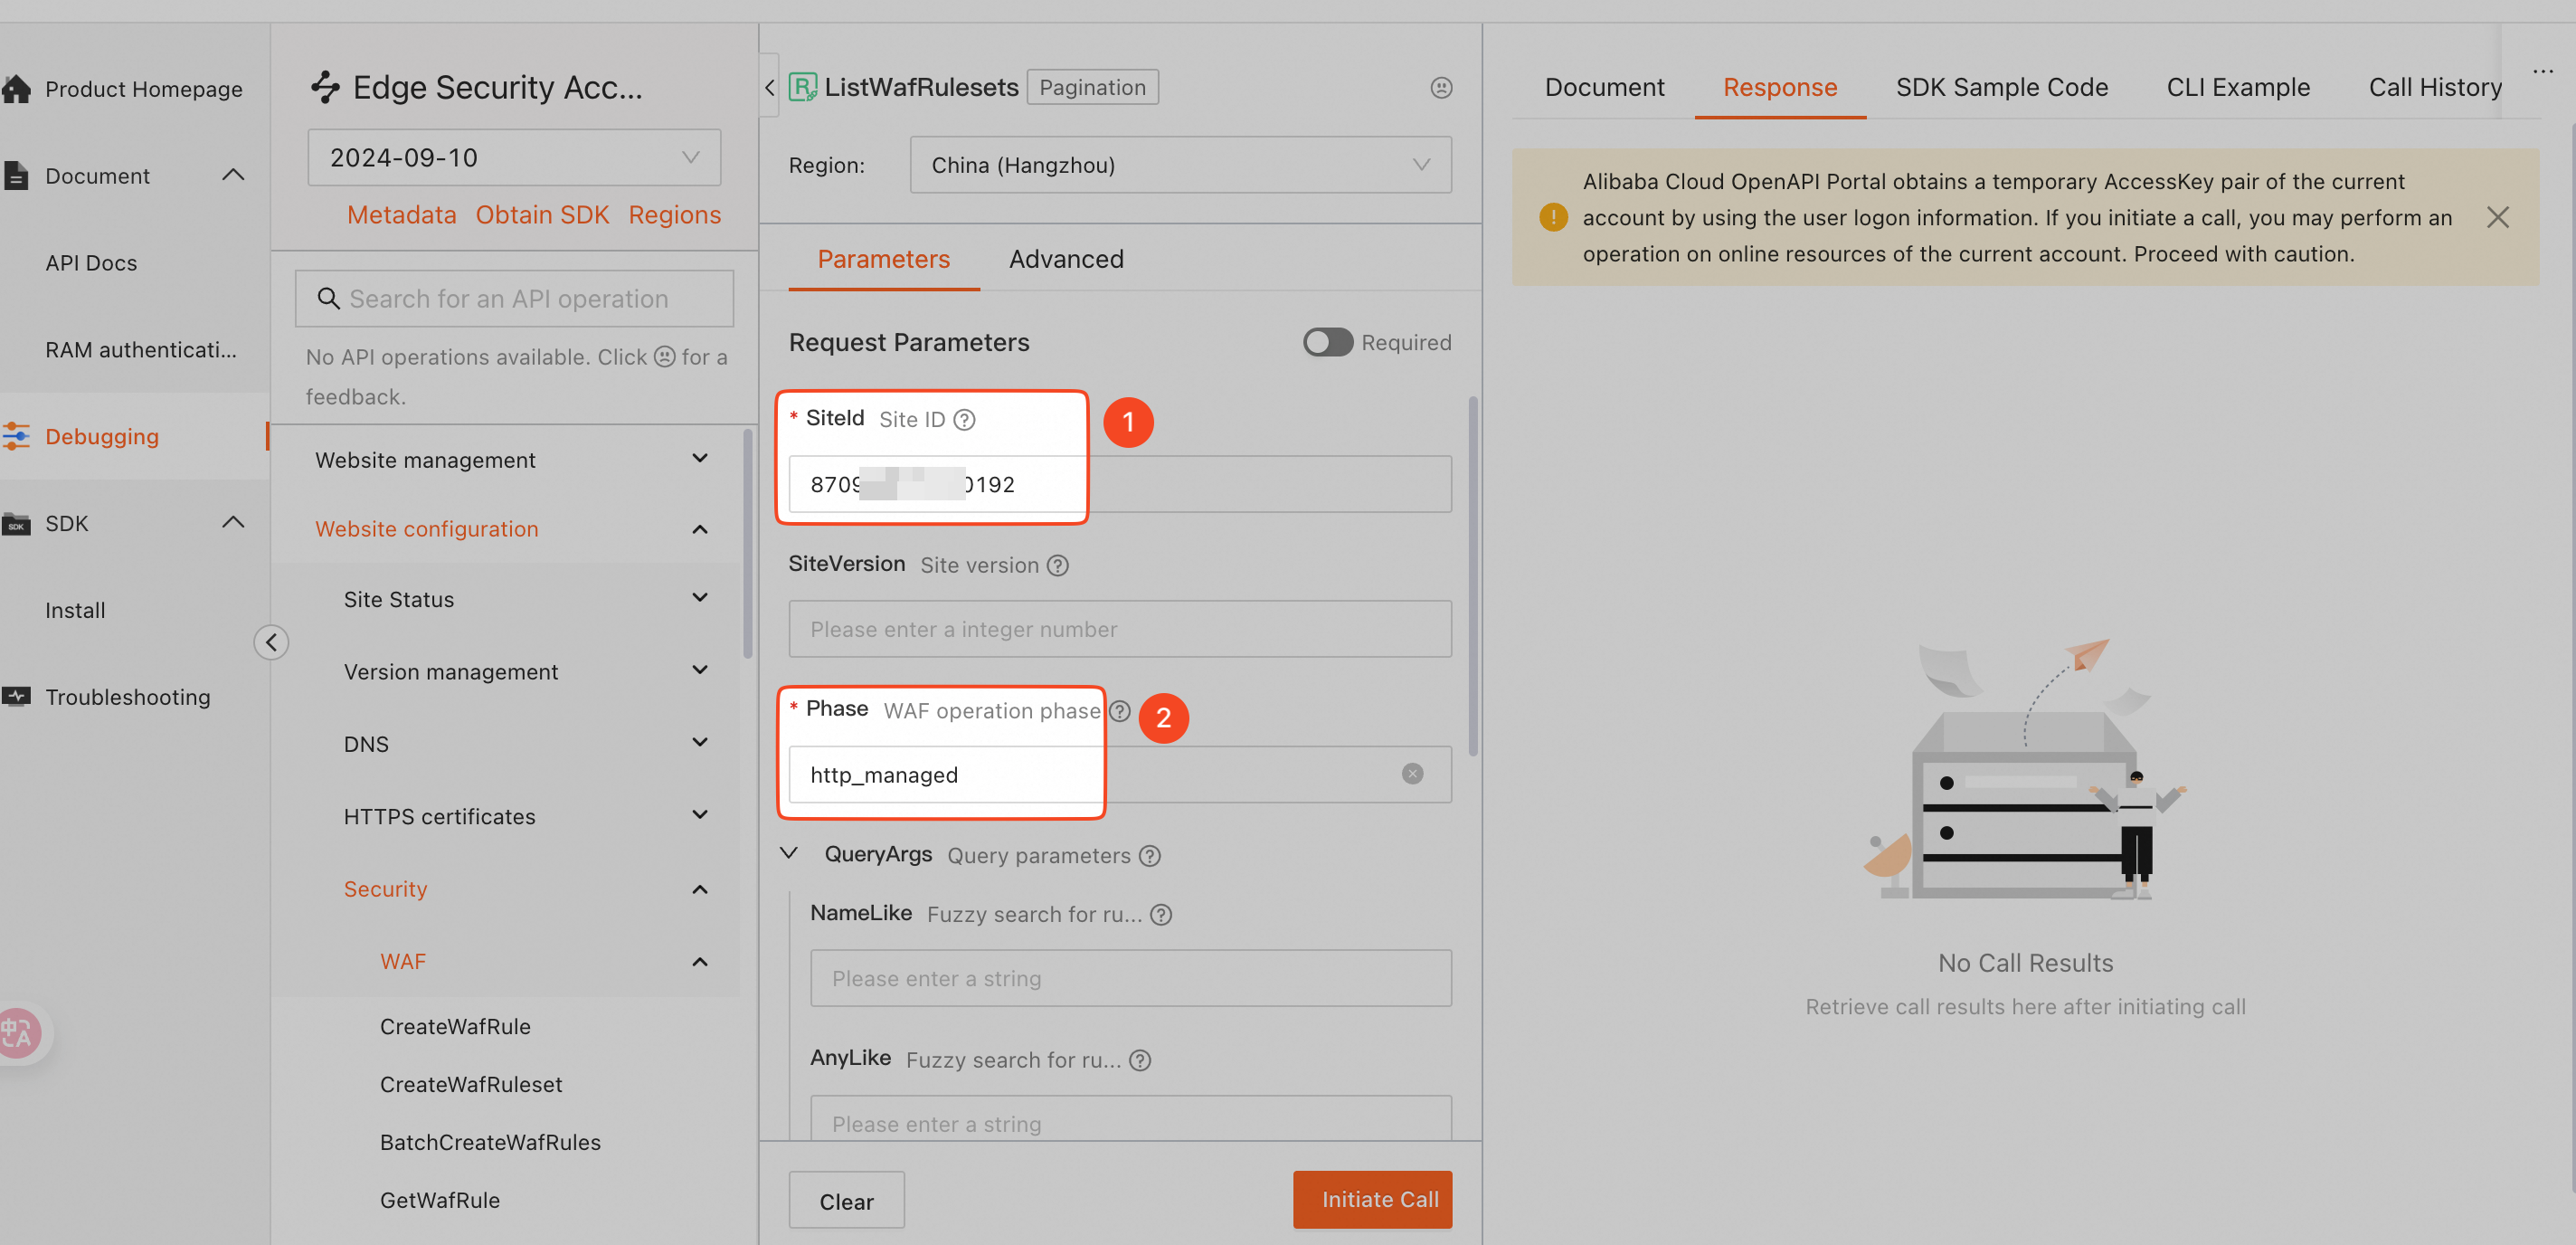Viewport: 2576px width, 1245px height.
Task: Click the translate floating icon
Action: click(19, 1033)
